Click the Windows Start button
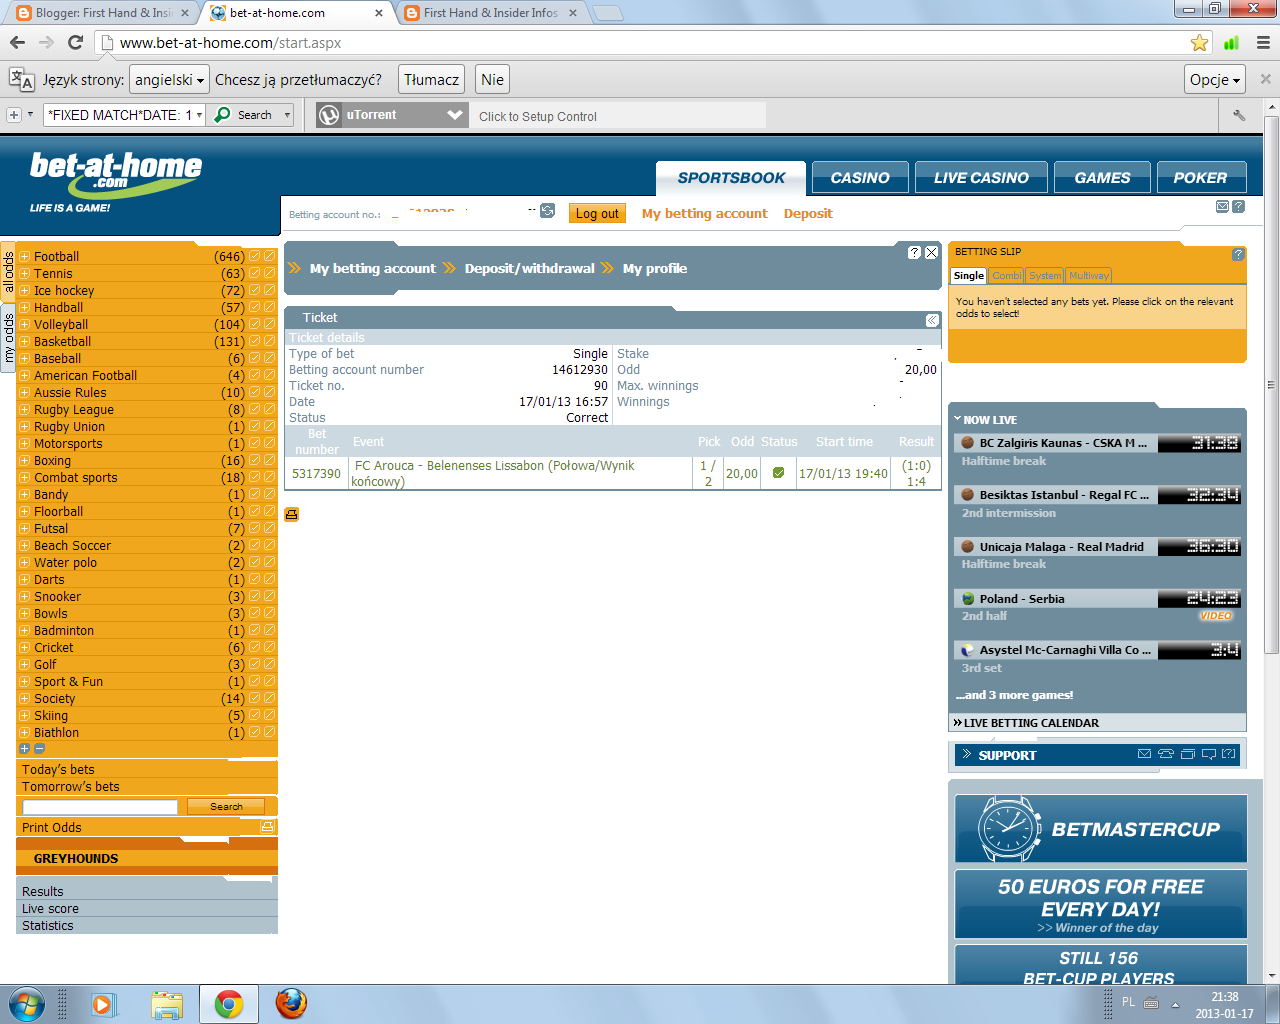Screen dimensions: 1280x1024 click(27, 1003)
